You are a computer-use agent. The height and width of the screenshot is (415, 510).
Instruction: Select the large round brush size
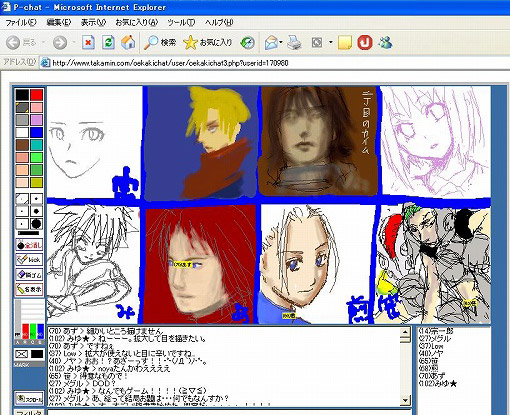click(x=36, y=224)
